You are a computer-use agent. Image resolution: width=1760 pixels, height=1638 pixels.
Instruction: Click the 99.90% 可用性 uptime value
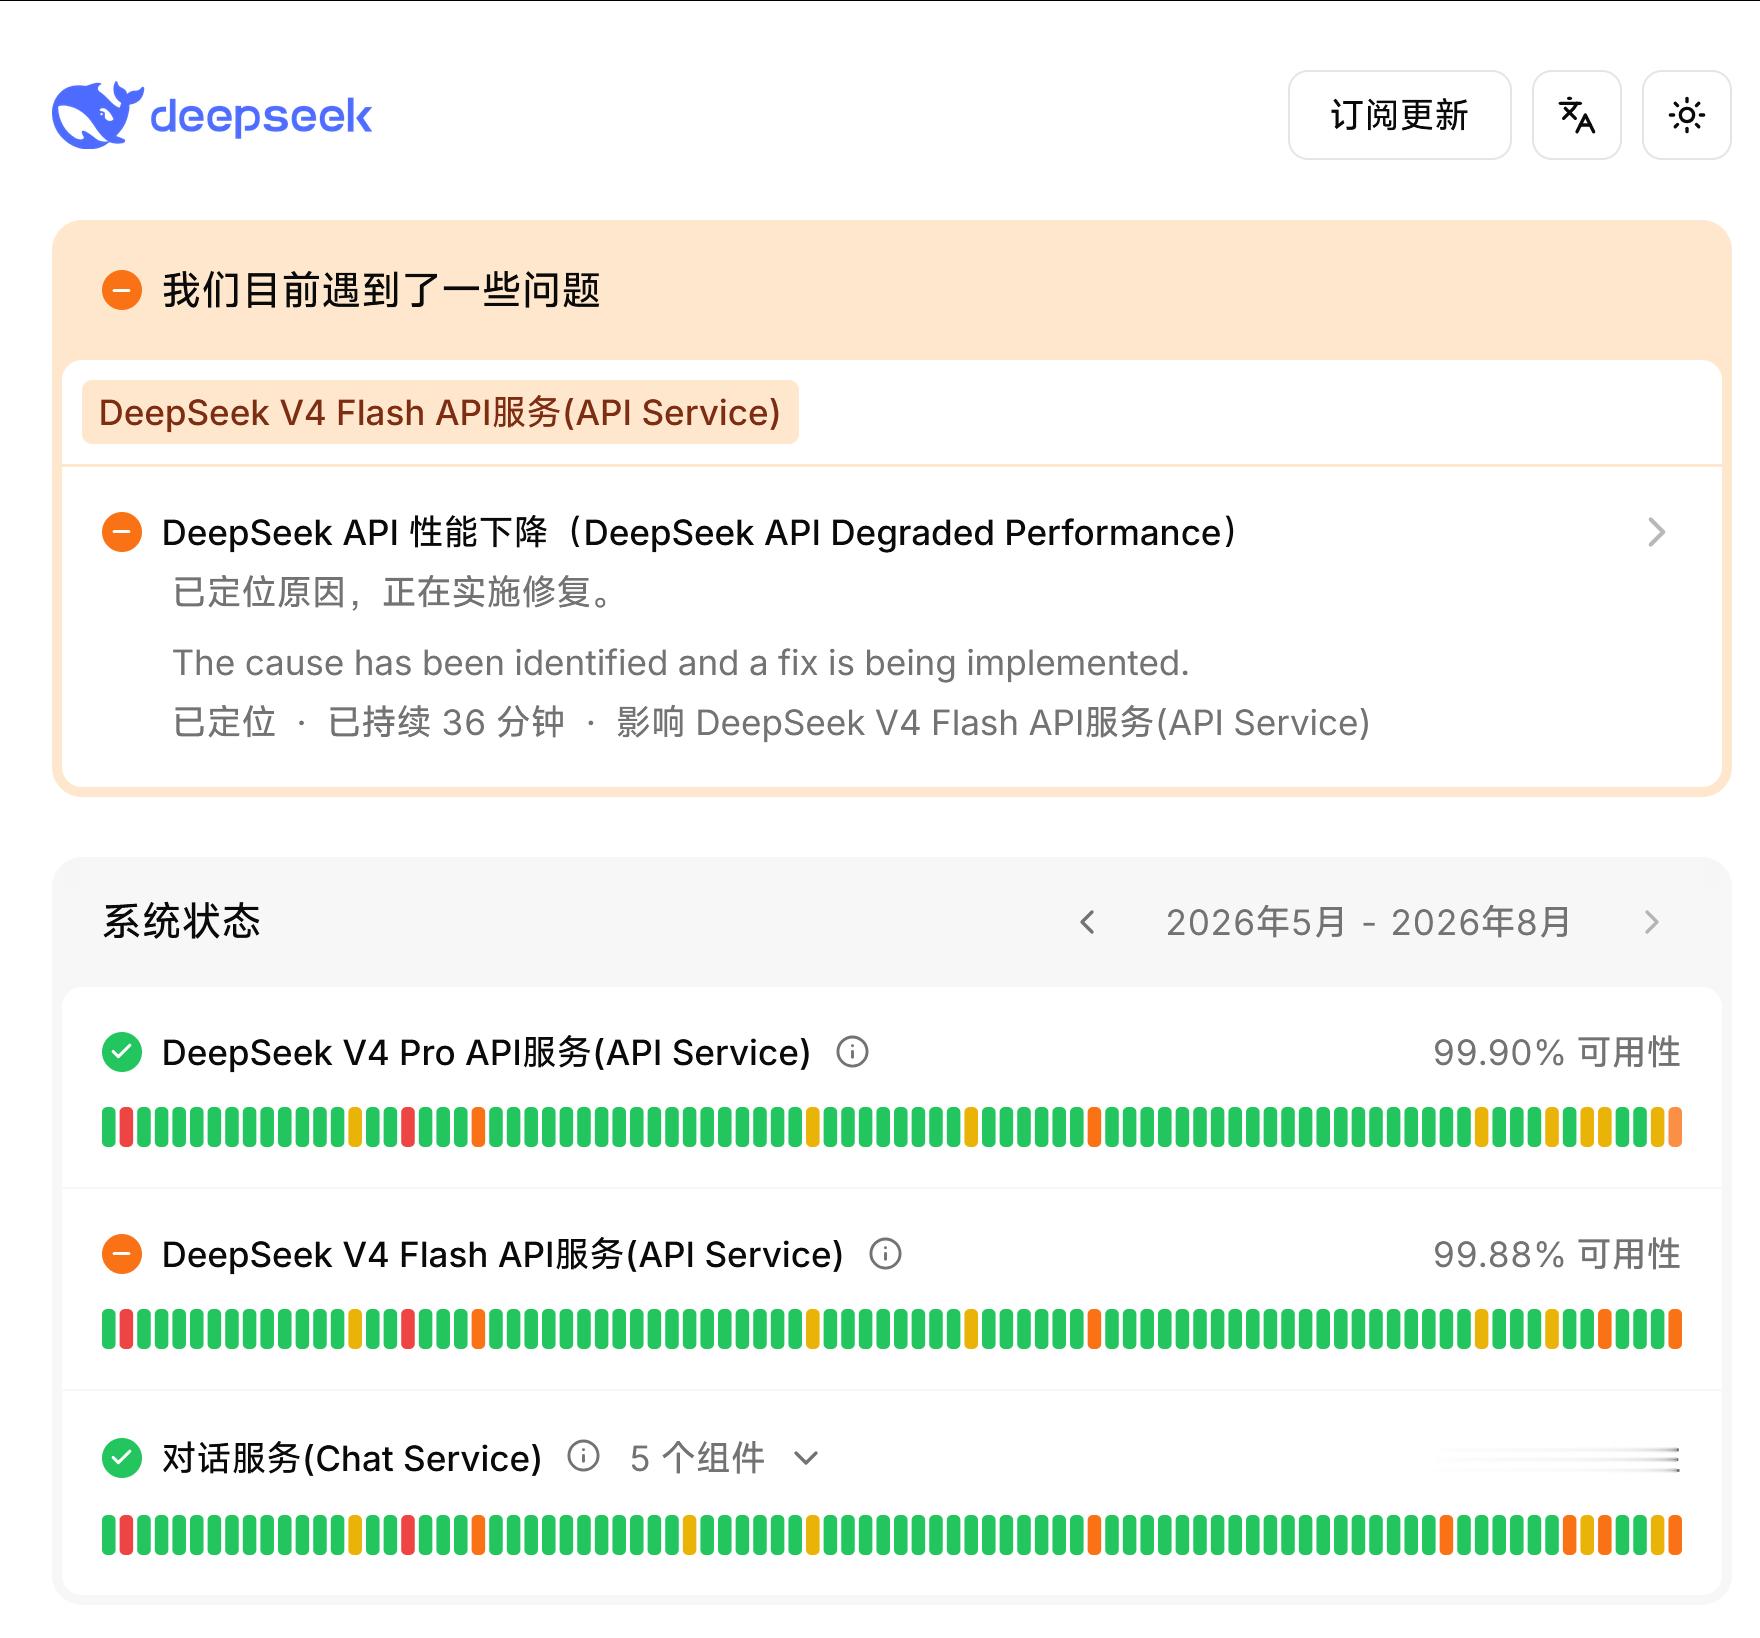point(1556,1052)
